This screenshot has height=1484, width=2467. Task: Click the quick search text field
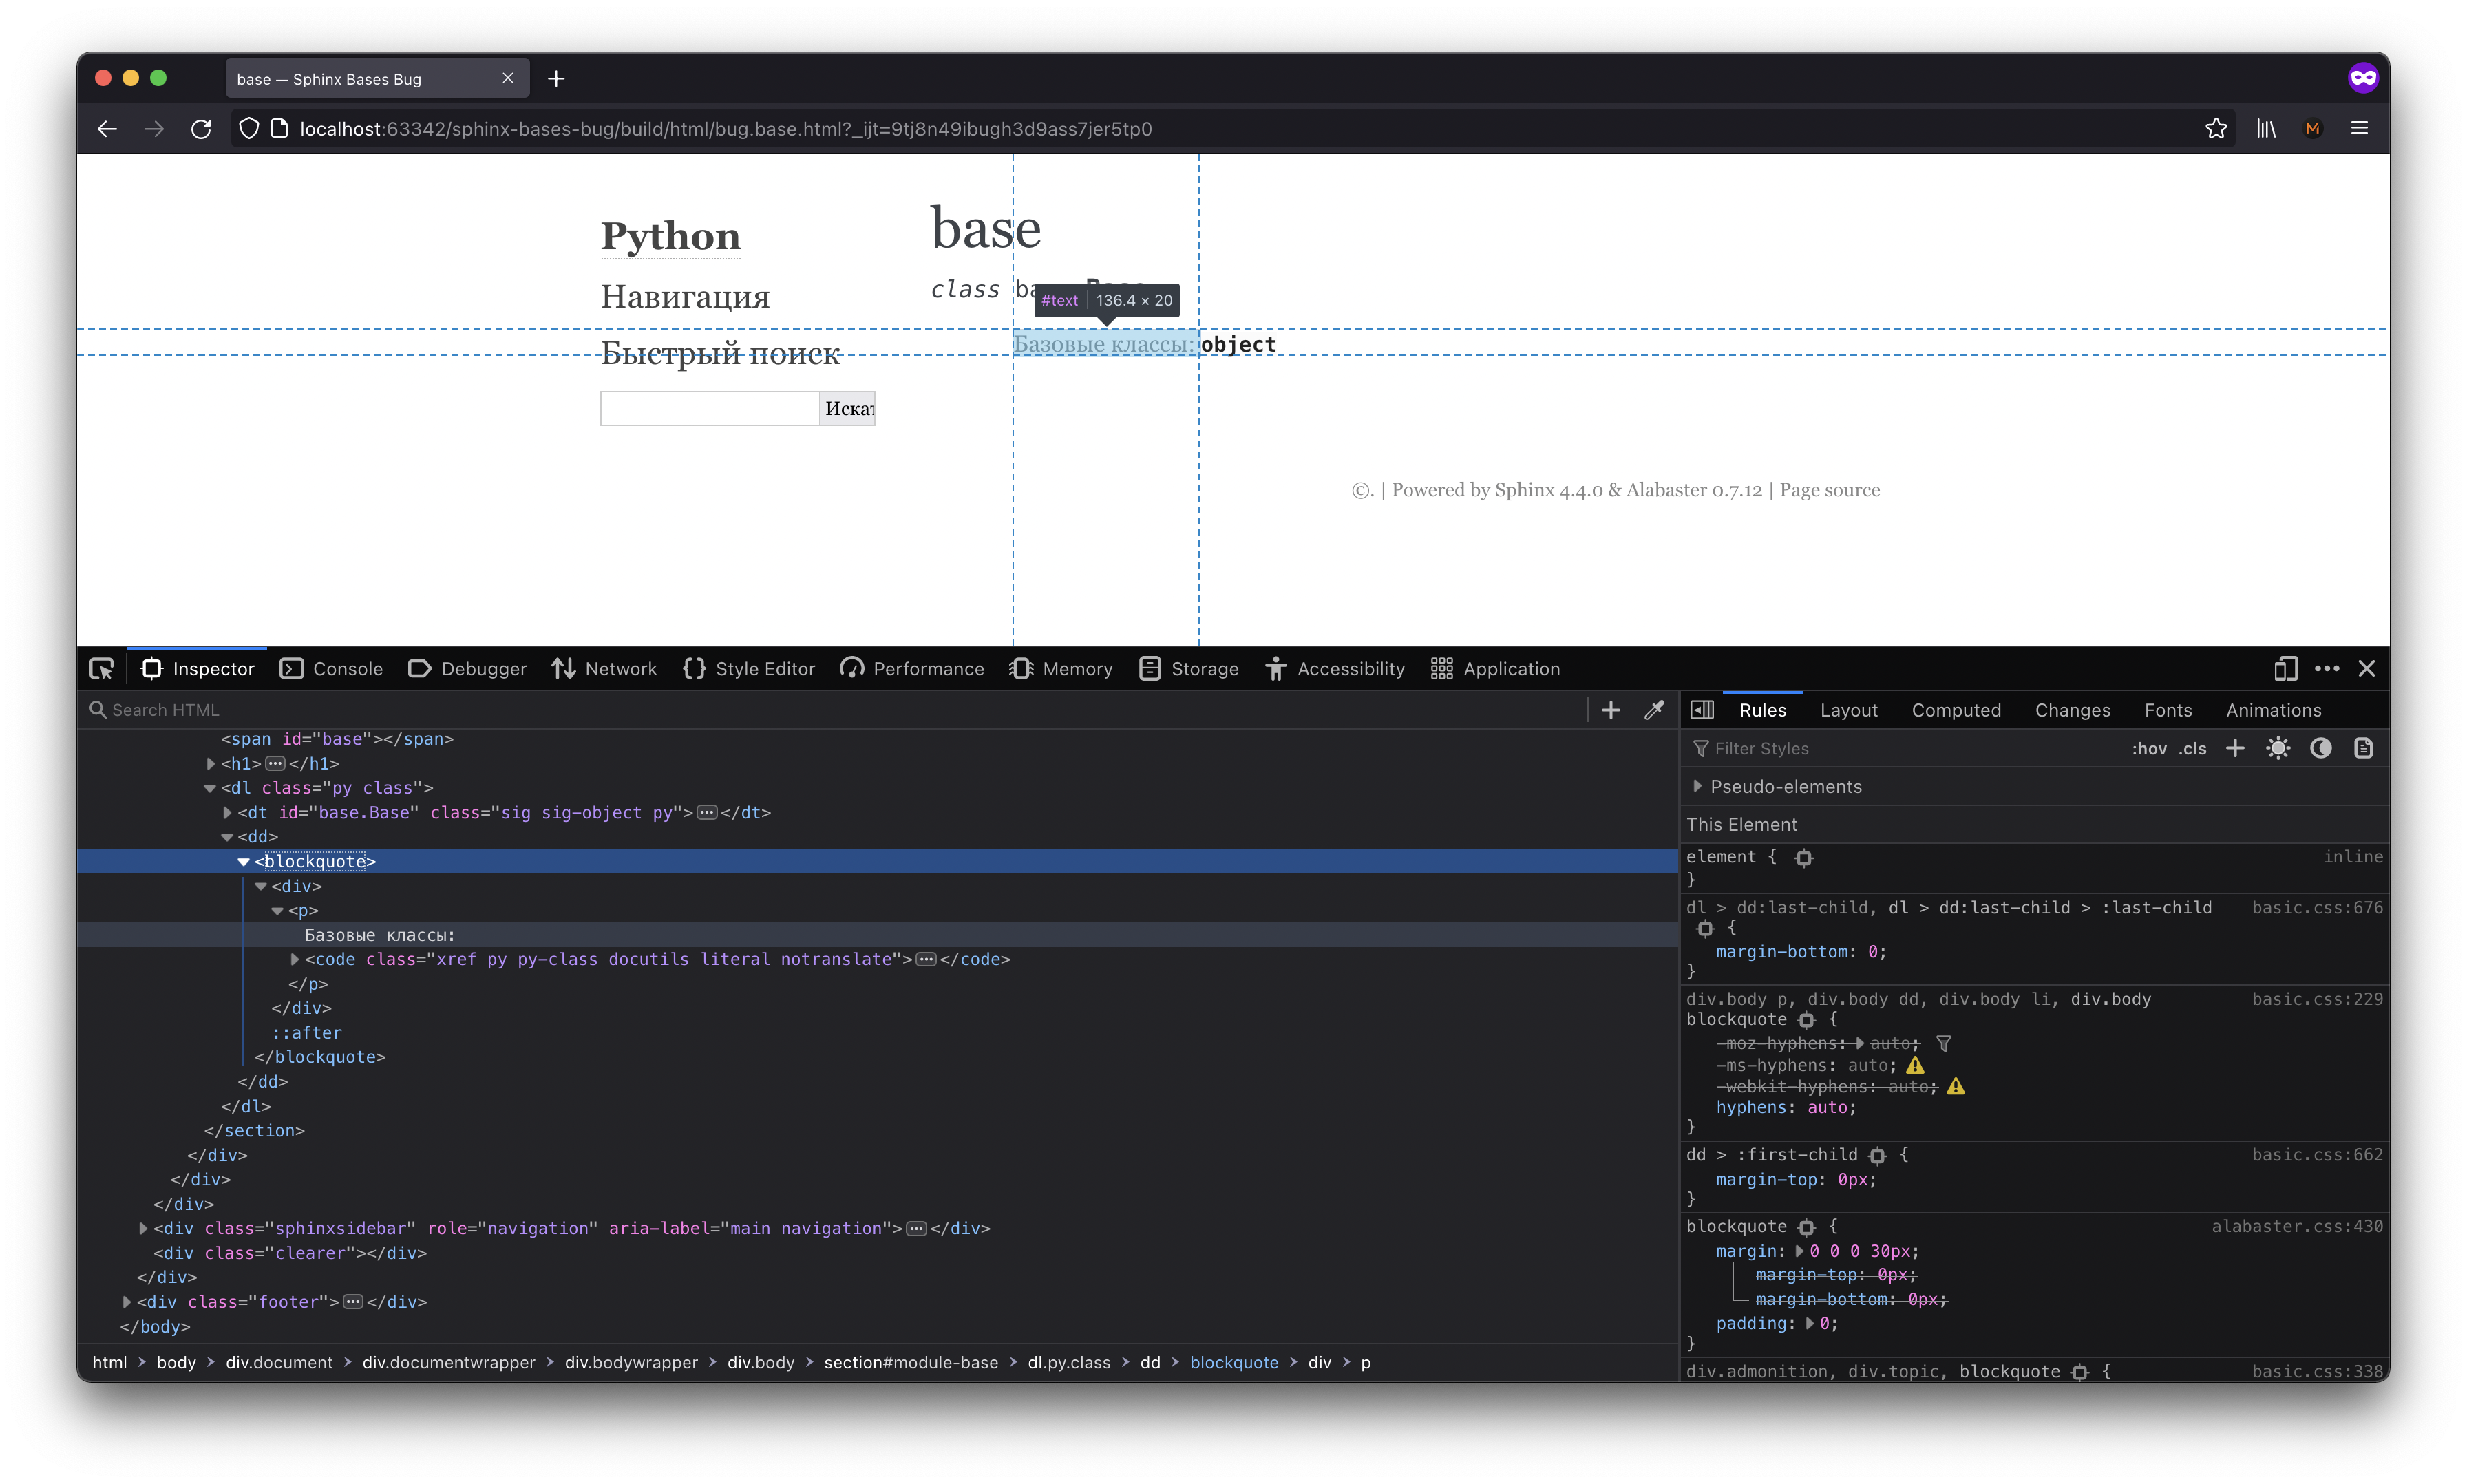[x=709, y=408]
